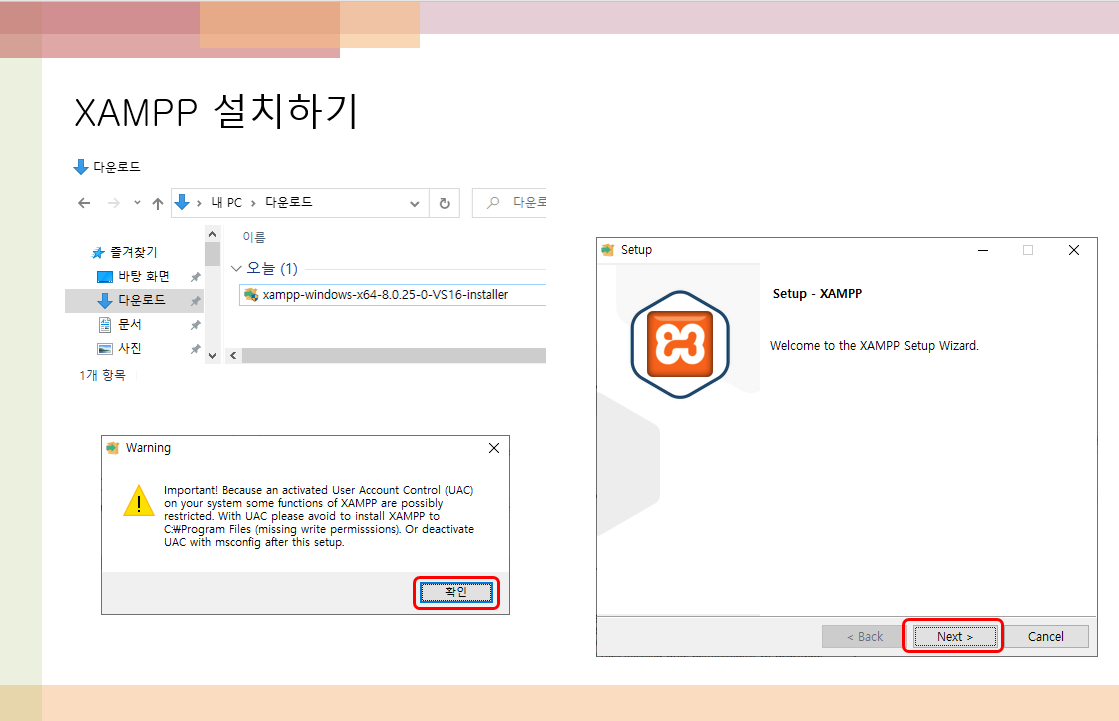Click the 다운로드 window title download icon
The image size is (1119, 721).
(81, 167)
